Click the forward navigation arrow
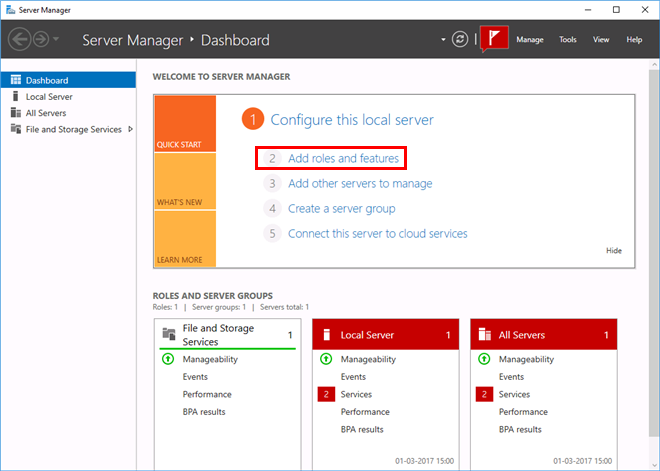The width and height of the screenshot is (660, 471). 41,40
